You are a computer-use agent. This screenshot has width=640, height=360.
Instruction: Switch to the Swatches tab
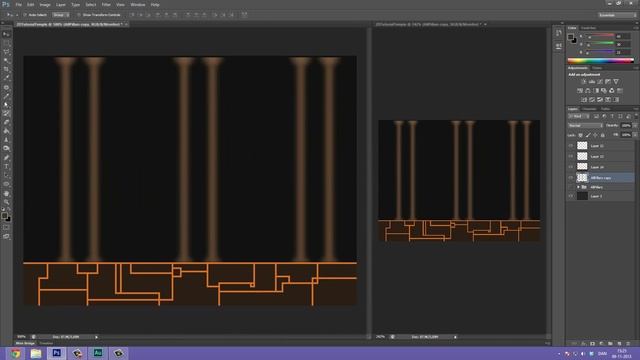tap(588, 28)
